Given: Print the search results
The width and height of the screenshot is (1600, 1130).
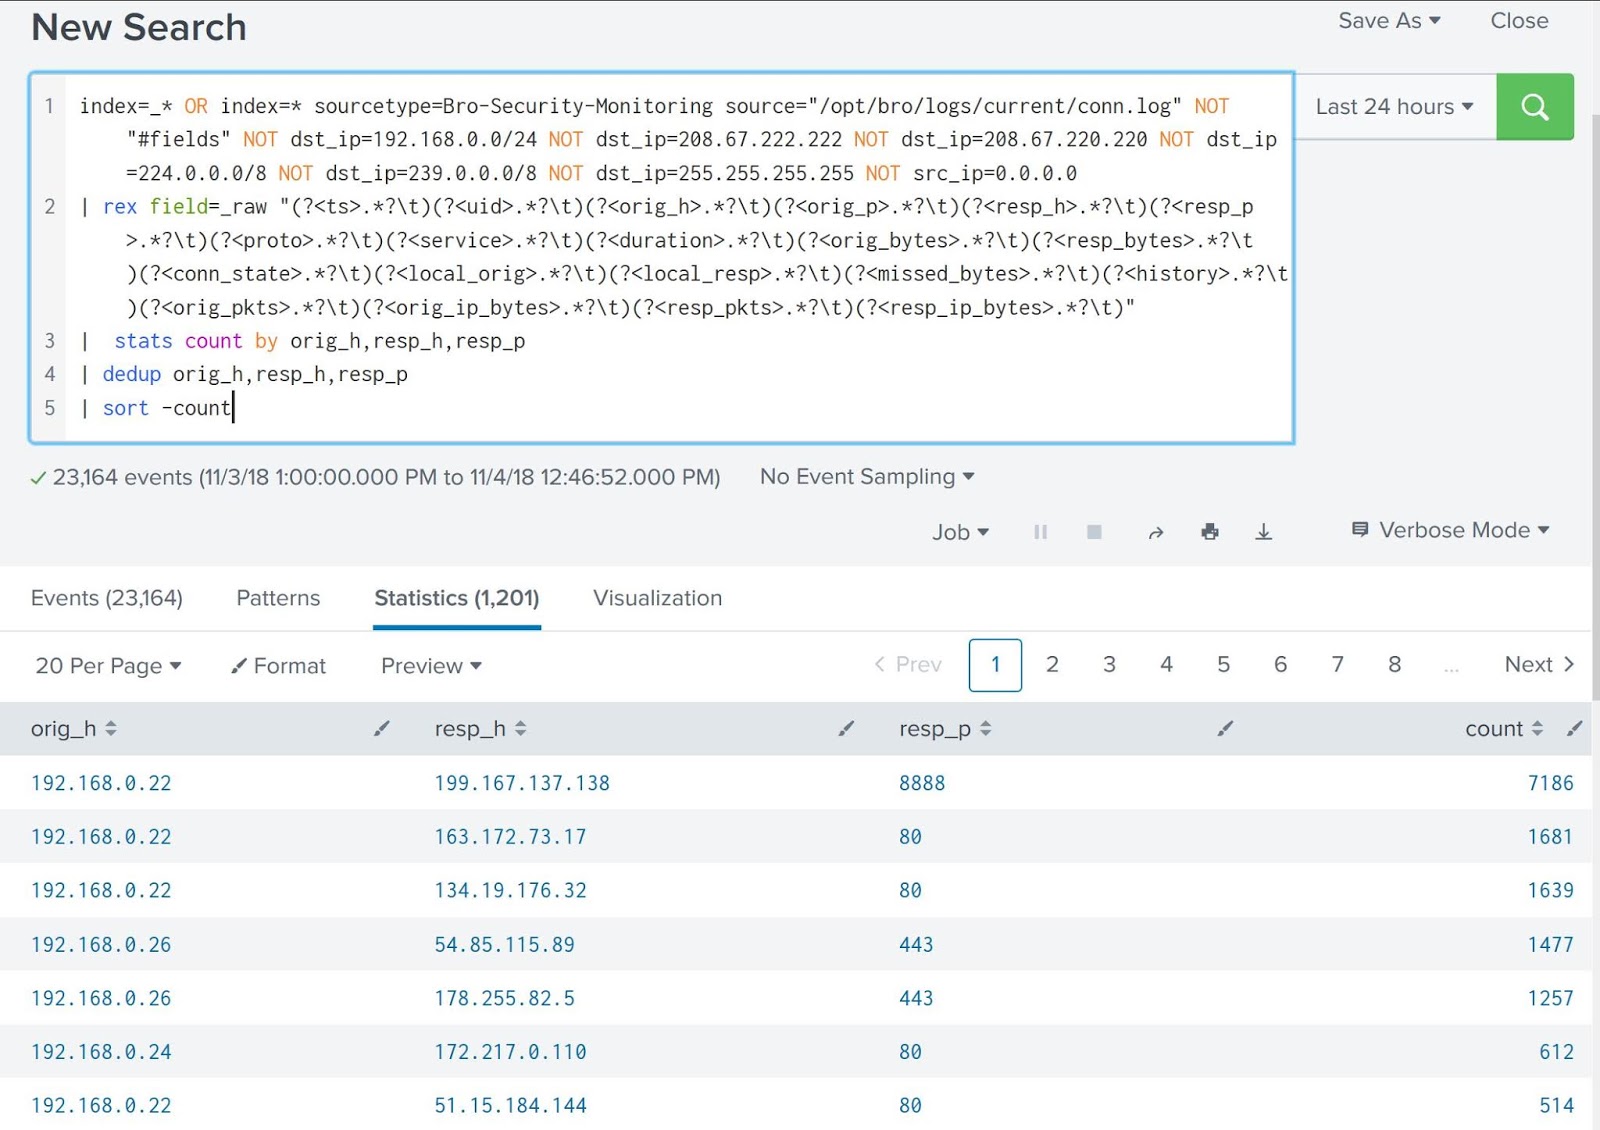Looking at the screenshot, I should point(1210,532).
